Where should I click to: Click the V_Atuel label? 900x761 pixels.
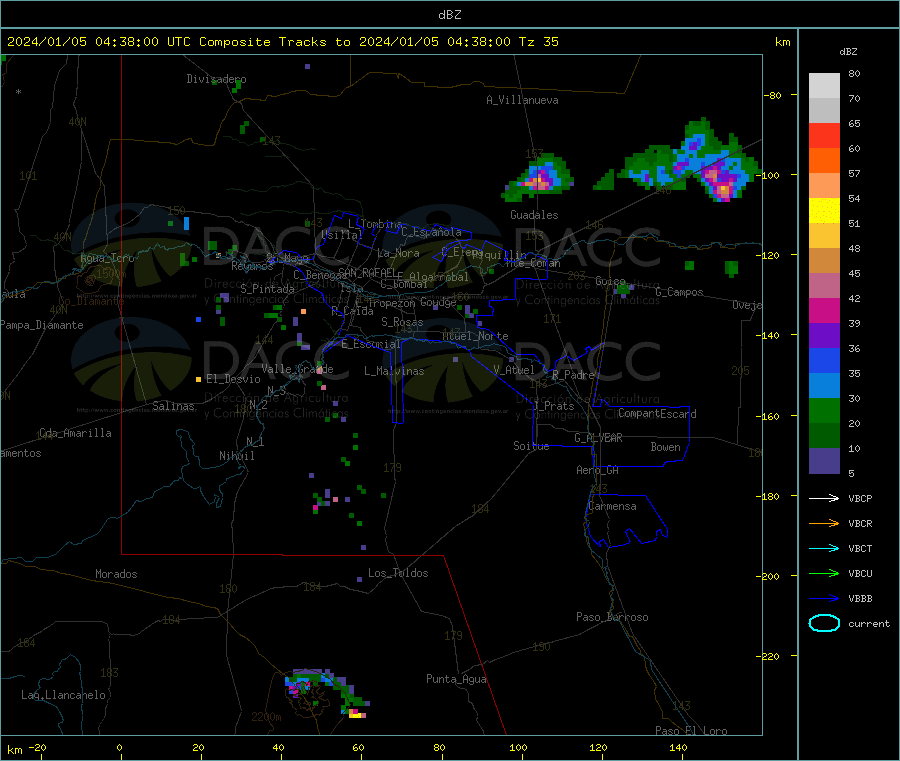pyautogui.click(x=514, y=370)
